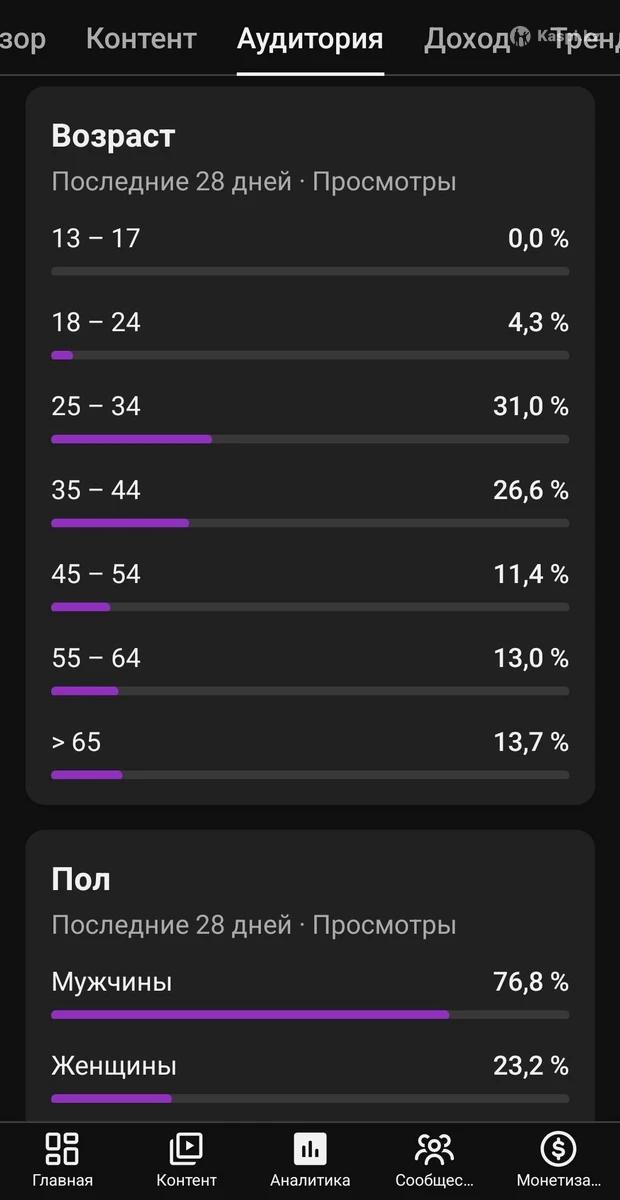This screenshot has width=620, height=1200.
Task: Select the Аудитория tab
Action: pos(310,39)
